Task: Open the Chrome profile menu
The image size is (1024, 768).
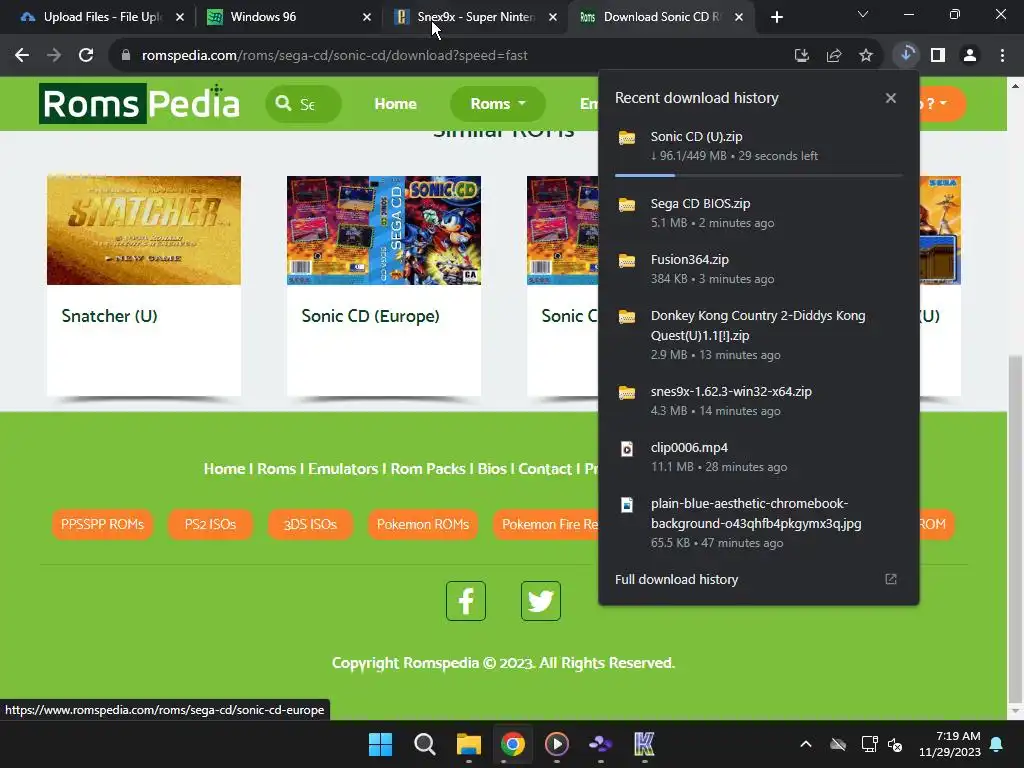Action: [970, 56]
